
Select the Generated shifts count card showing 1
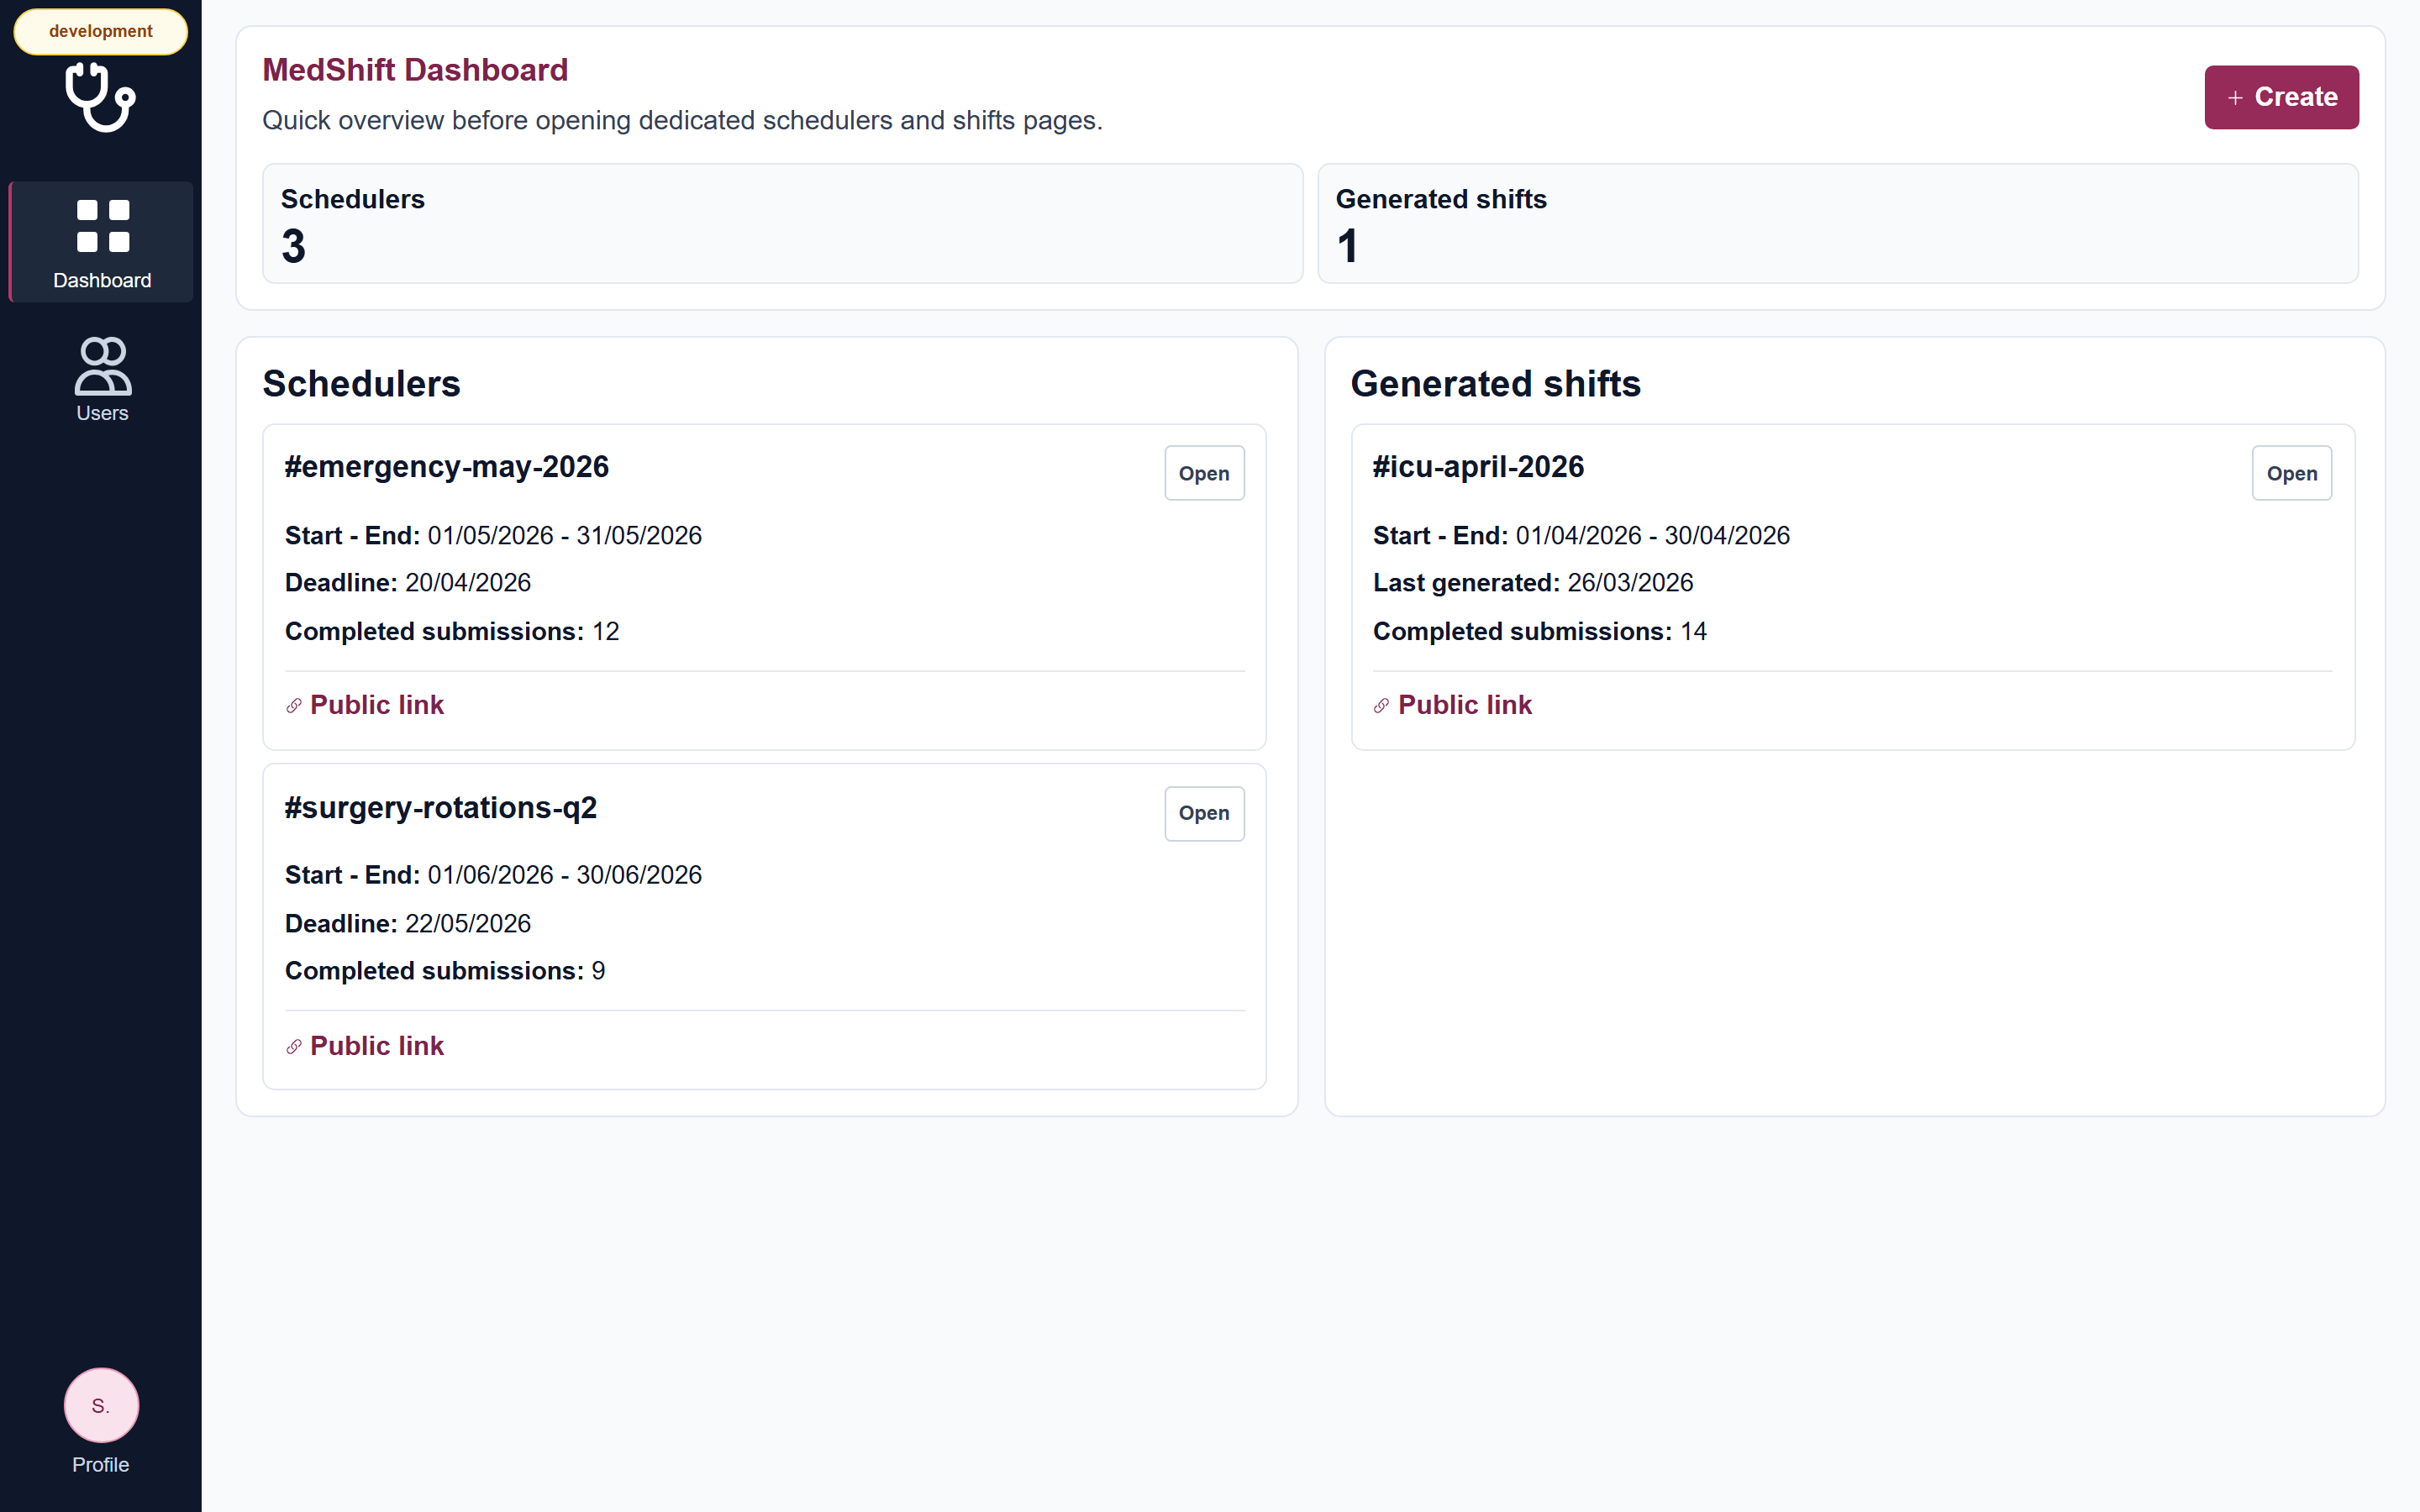point(1837,224)
